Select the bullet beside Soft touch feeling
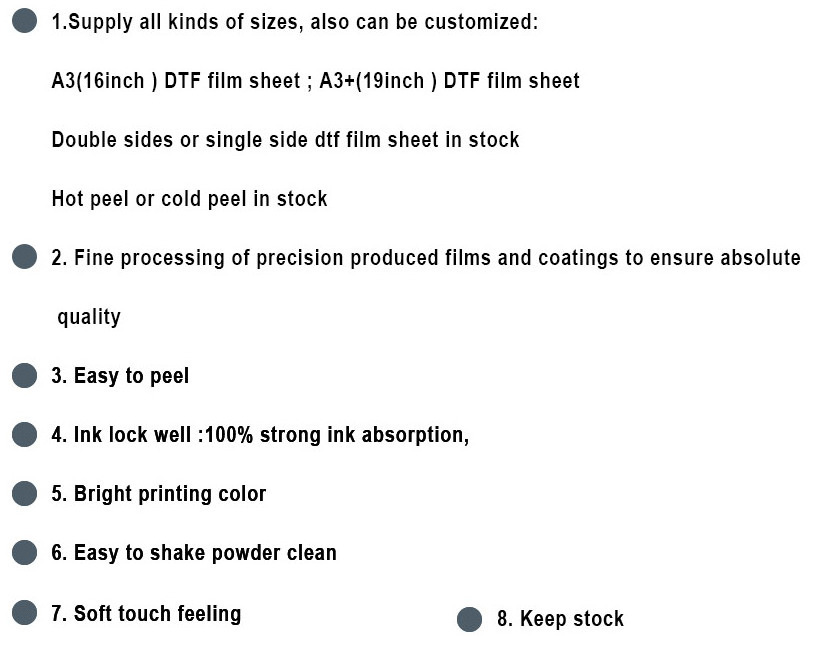The height and width of the screenshot is (665, 820). coord(25,612)
